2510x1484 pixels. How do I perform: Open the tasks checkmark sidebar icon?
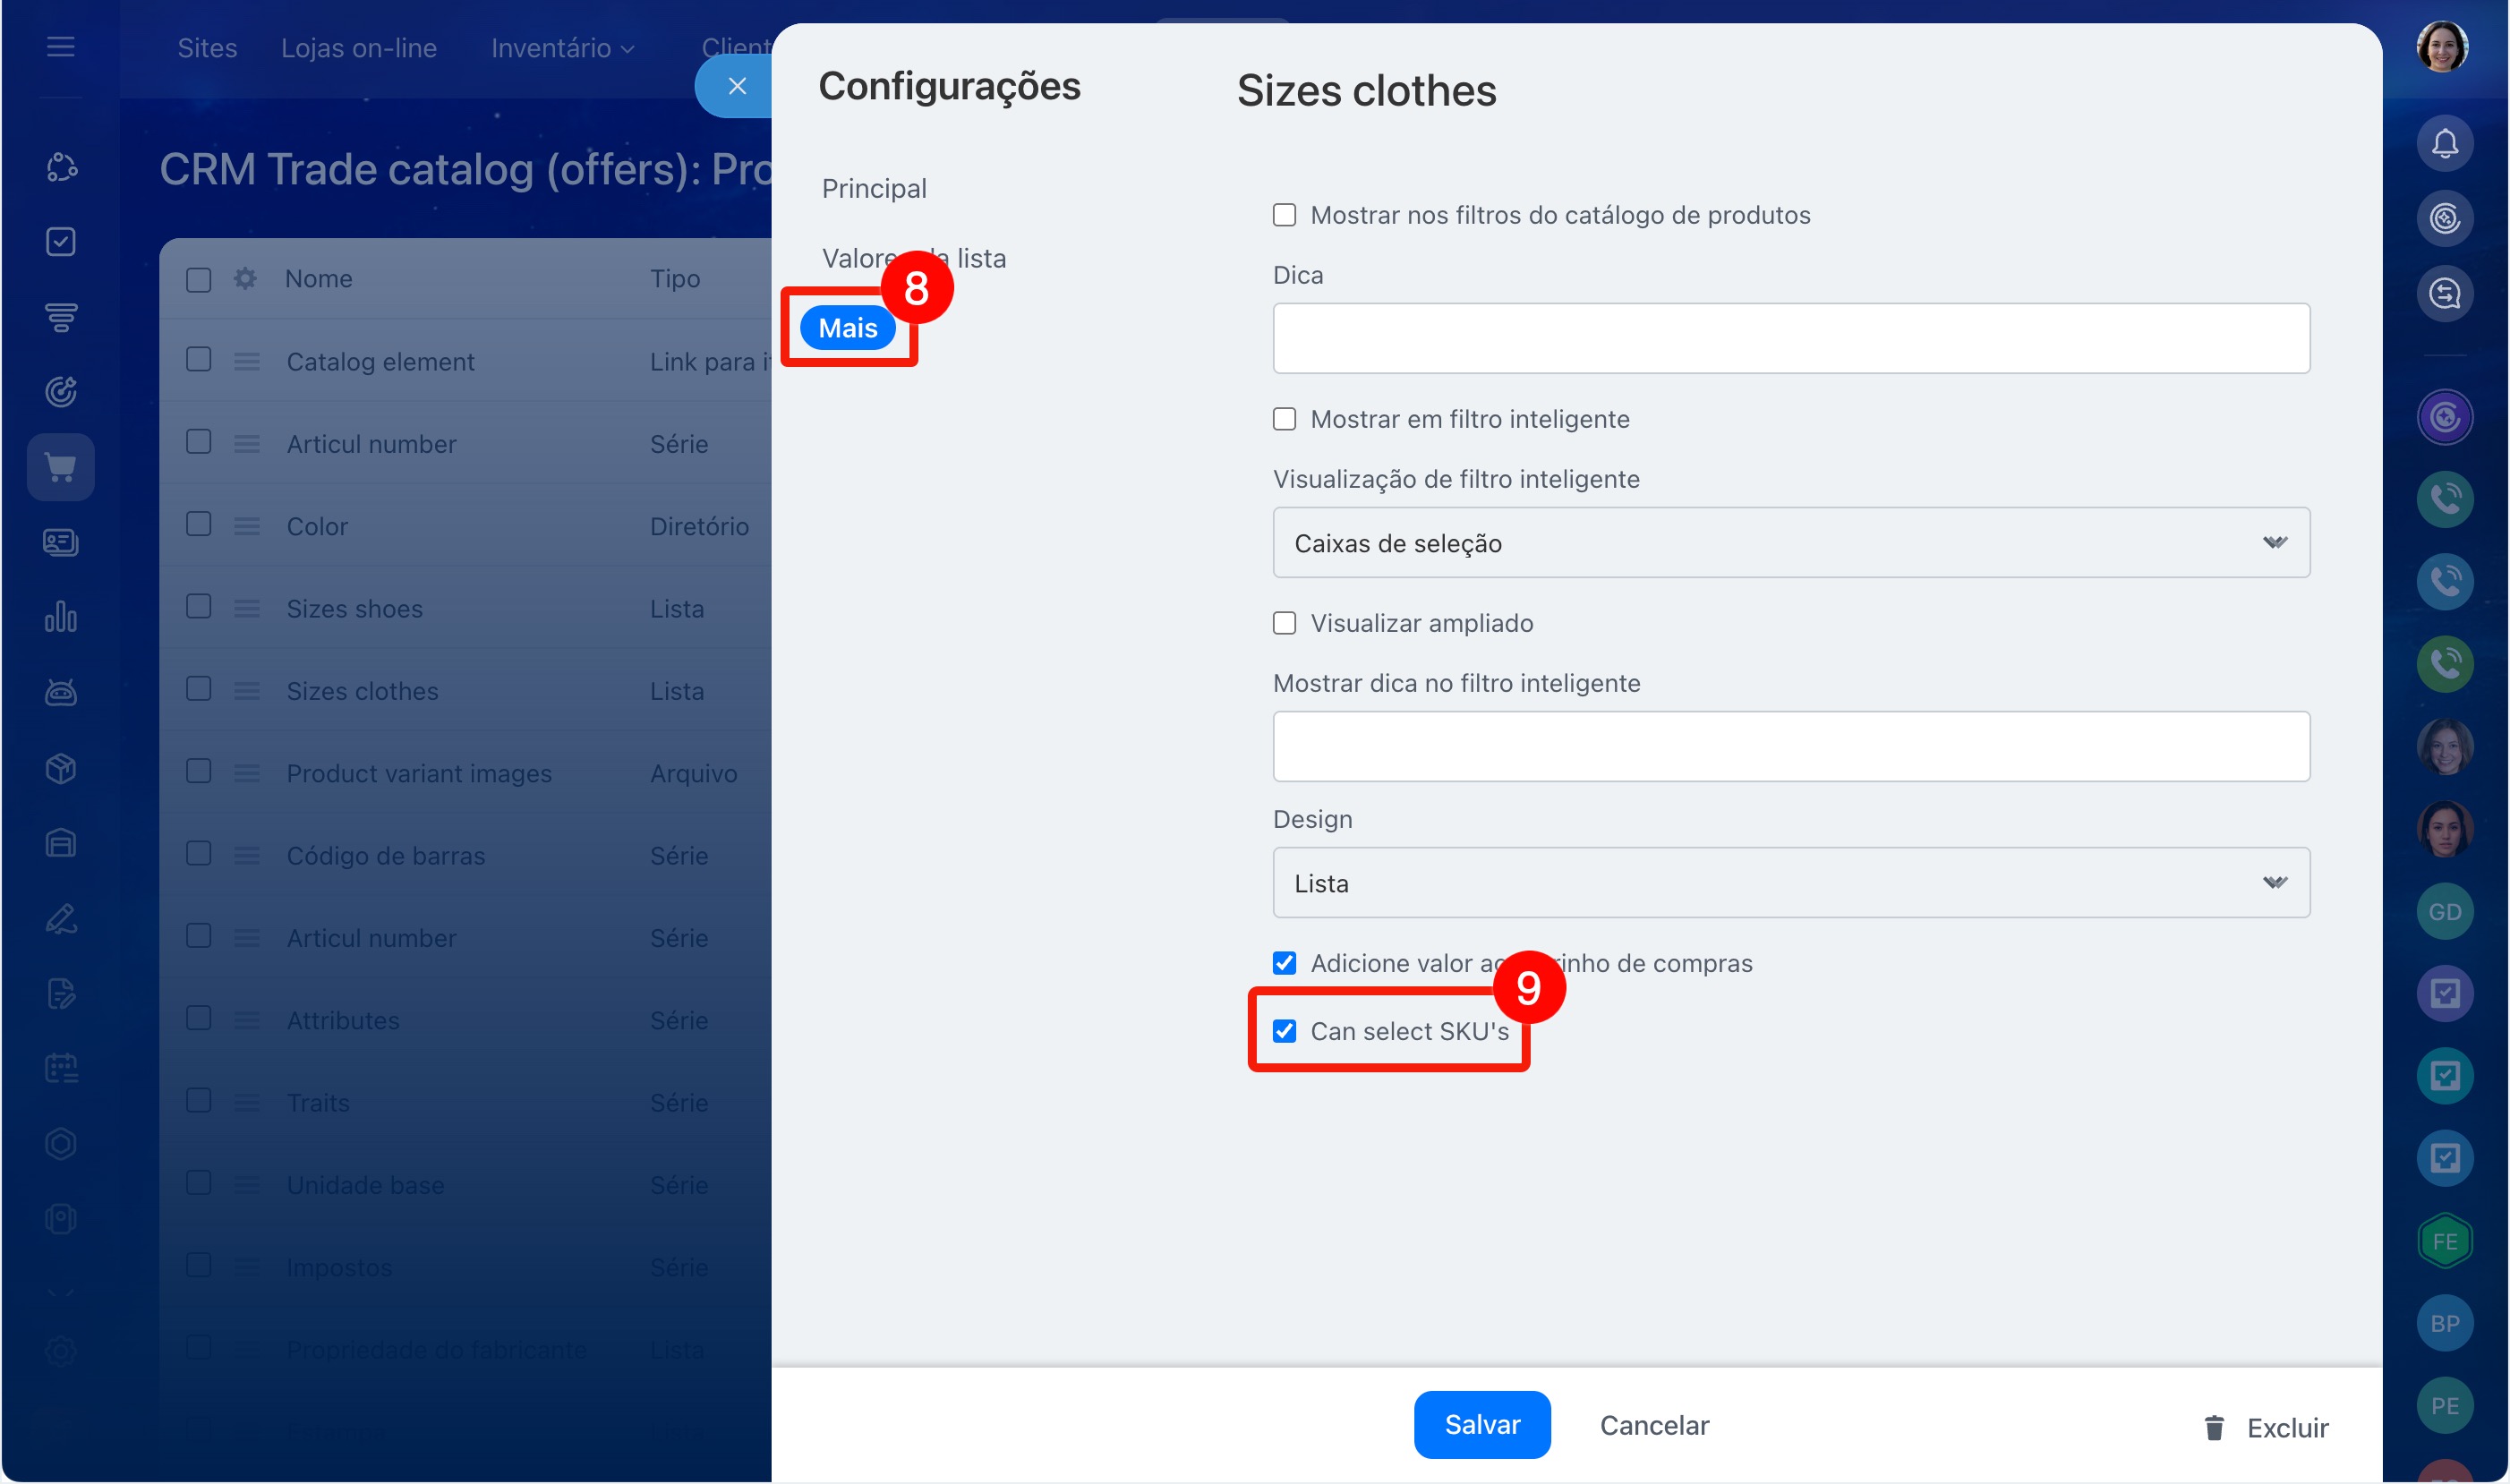[61, 241]
